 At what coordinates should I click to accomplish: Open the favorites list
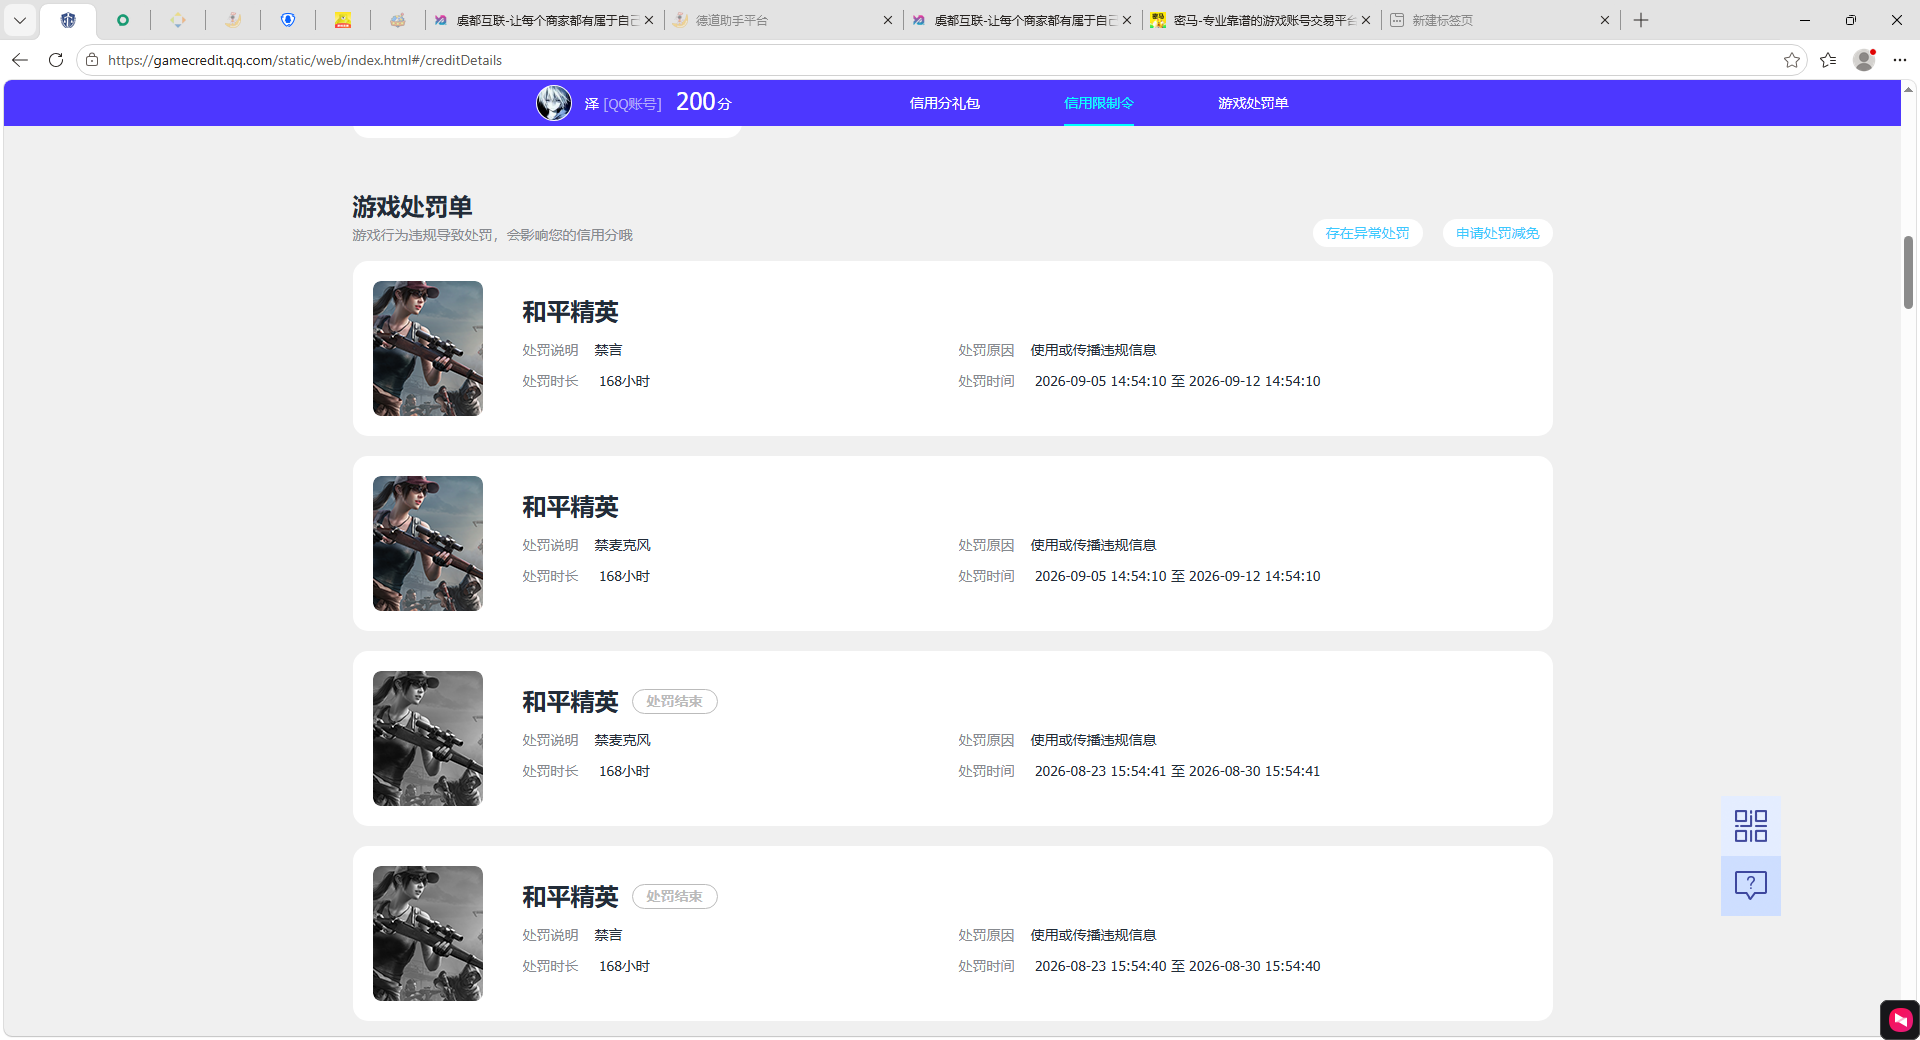click(x=1828, y=60)
